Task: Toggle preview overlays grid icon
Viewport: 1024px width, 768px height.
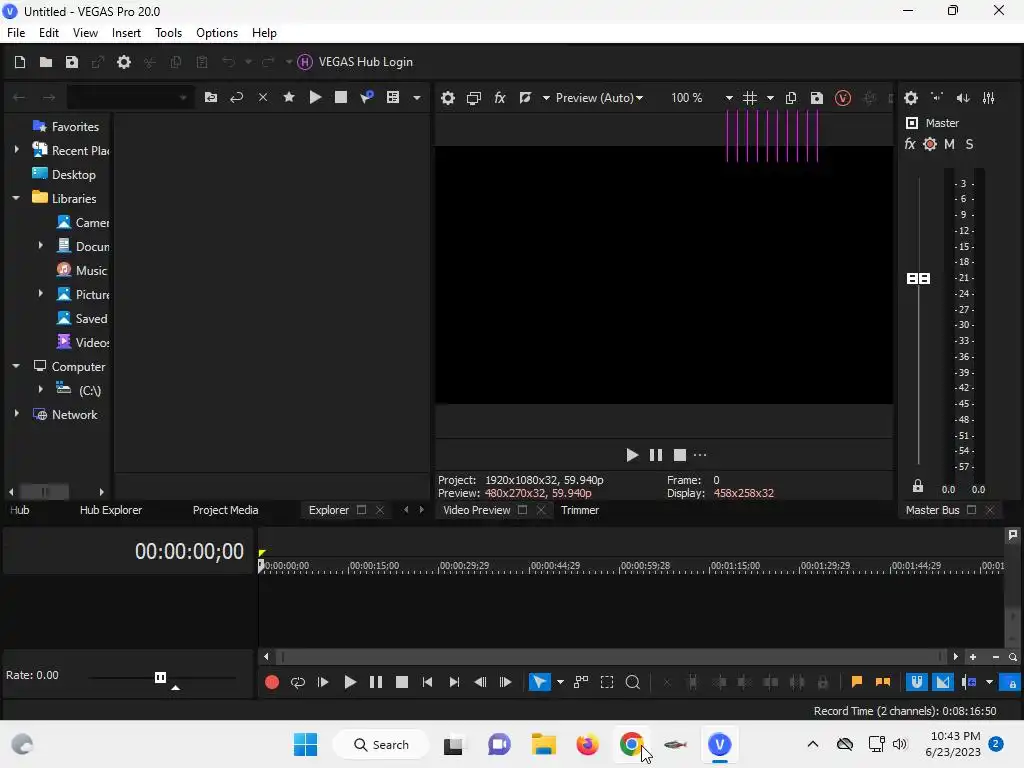Action: (750, 98)
